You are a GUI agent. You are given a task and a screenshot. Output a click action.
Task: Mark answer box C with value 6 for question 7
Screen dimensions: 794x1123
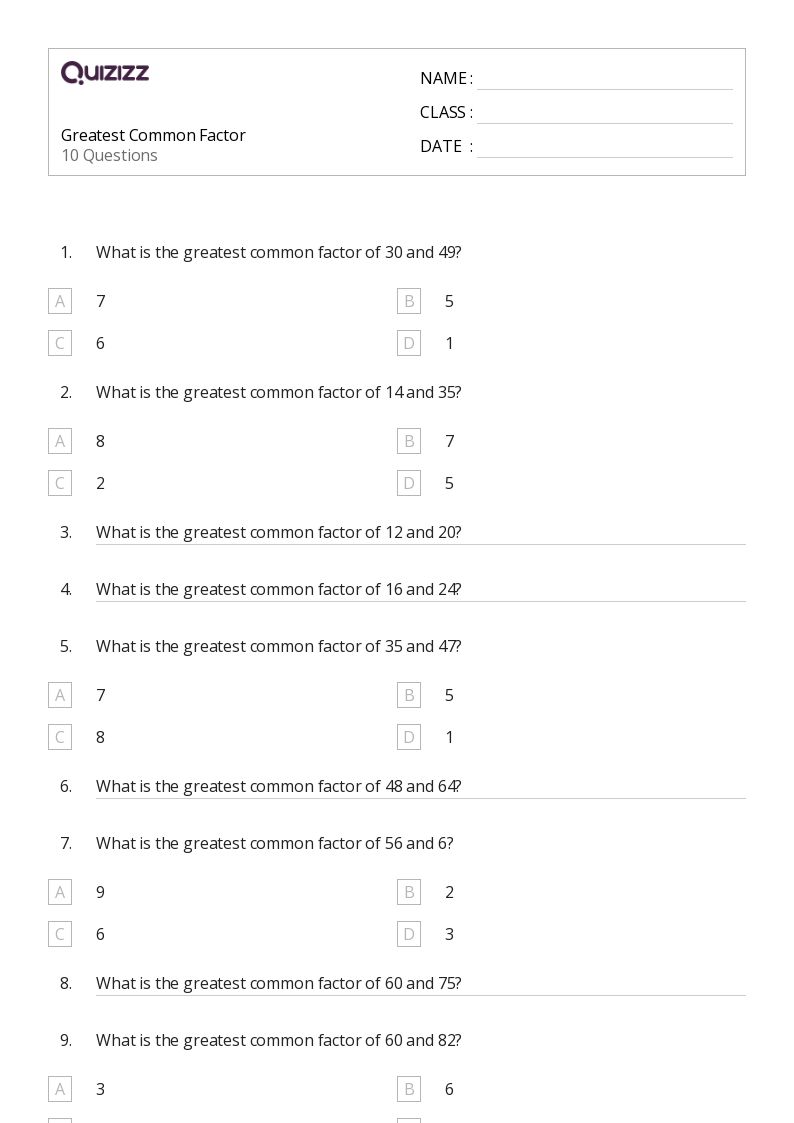point(60,934)
